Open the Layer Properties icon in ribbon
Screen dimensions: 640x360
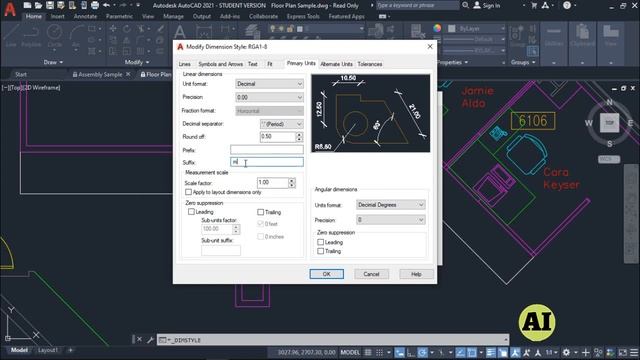[x=252, y=32]
